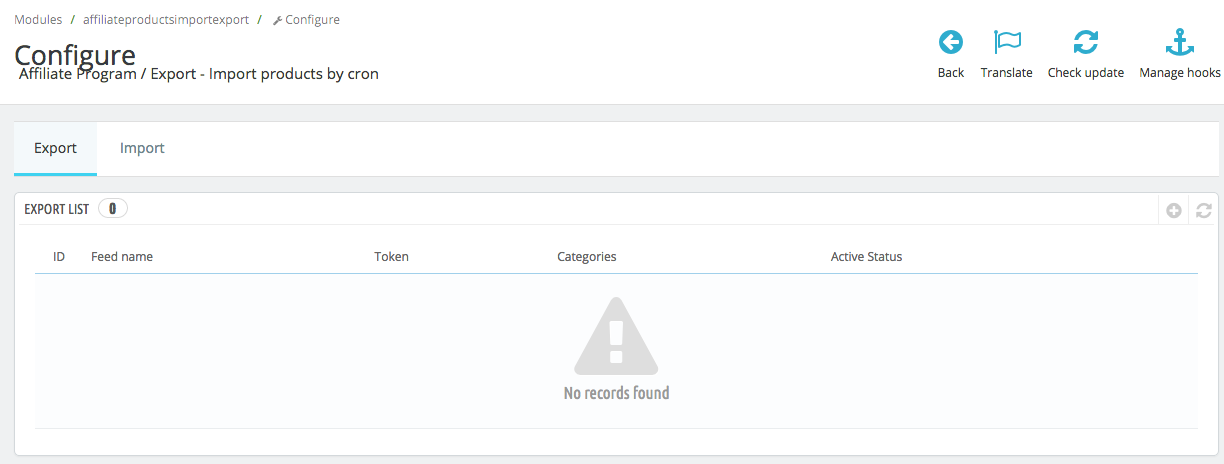Screen dimensions: 1224x464
Task: Click the warning triangle empty-state icon
Action: (616, 336)
